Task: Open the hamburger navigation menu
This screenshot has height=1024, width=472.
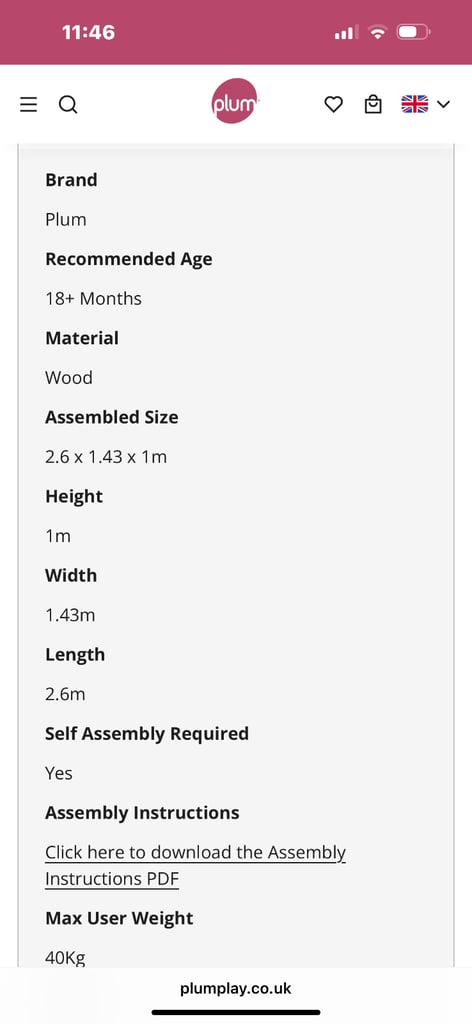Action: pos(29,104)
